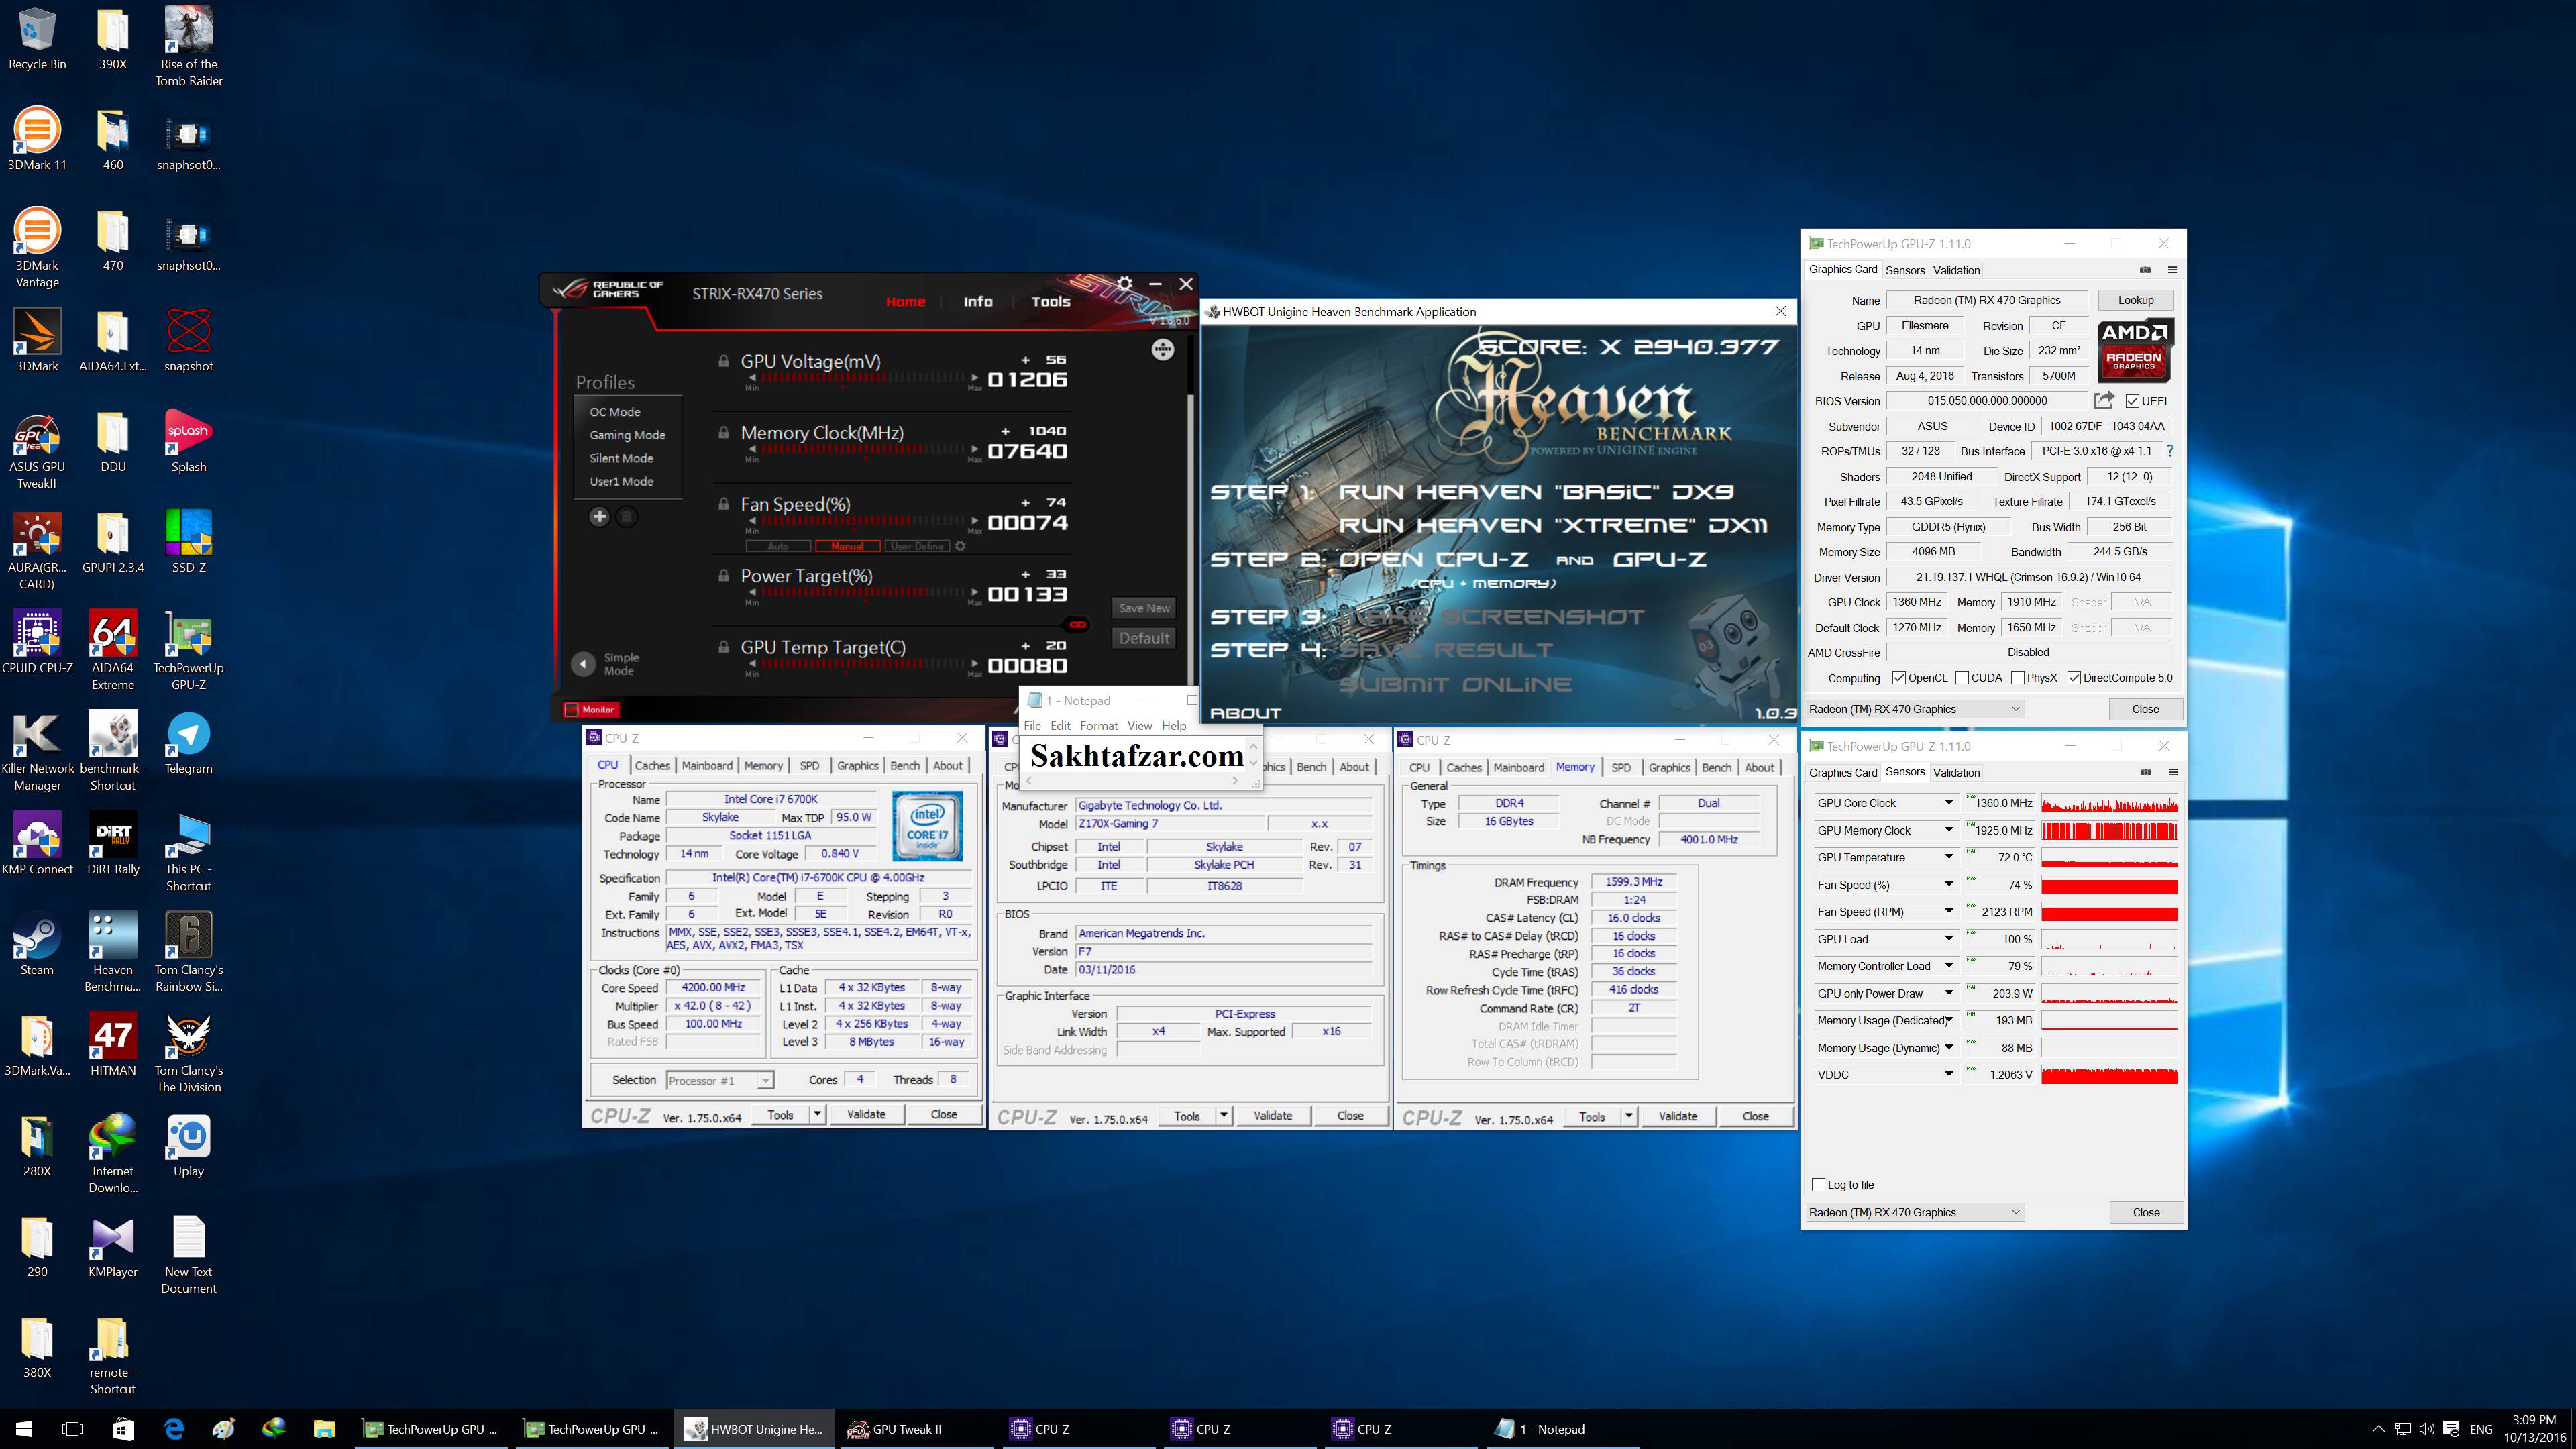The image size is (2576, 1449).
Task: Open GPU selector dropdown in GPU-Z Sensors window
Action: click(x=1915, y=1212)
